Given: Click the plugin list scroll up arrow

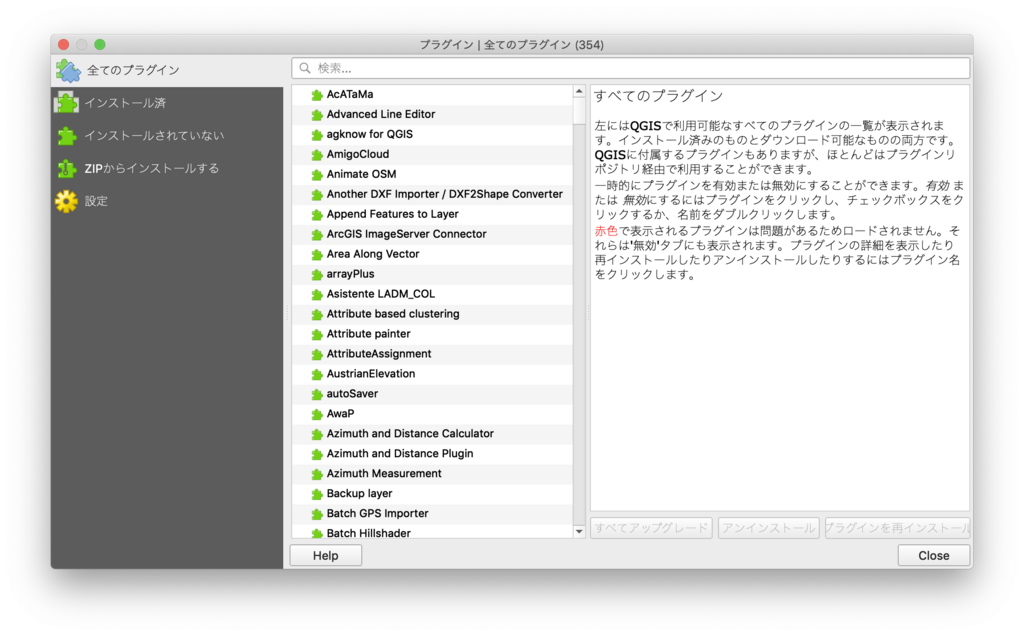Looking at the screenshot, I should [x=579, y=92].
